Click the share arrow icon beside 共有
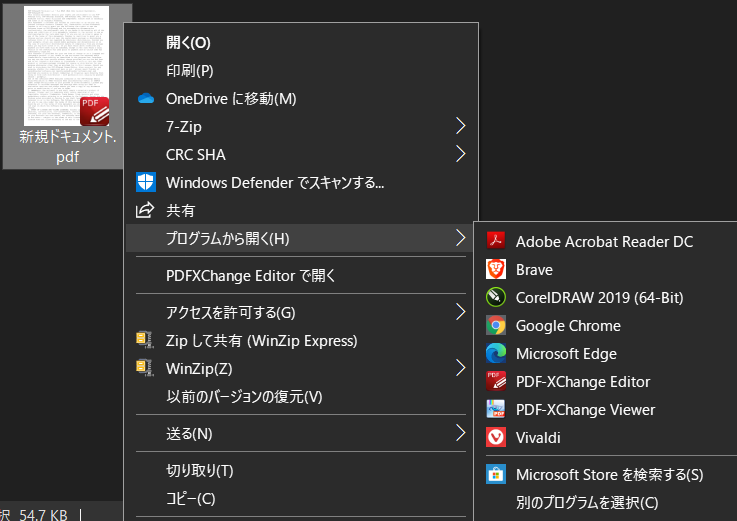The height and width of the screenshot is (521, 737). click(145, 210)
